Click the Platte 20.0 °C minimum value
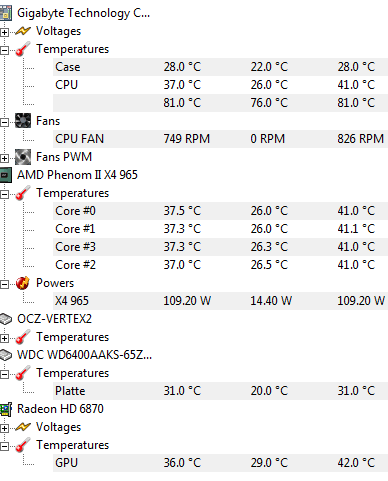The image size is (388, 481). pyautogui.click(x=269, y=391)
